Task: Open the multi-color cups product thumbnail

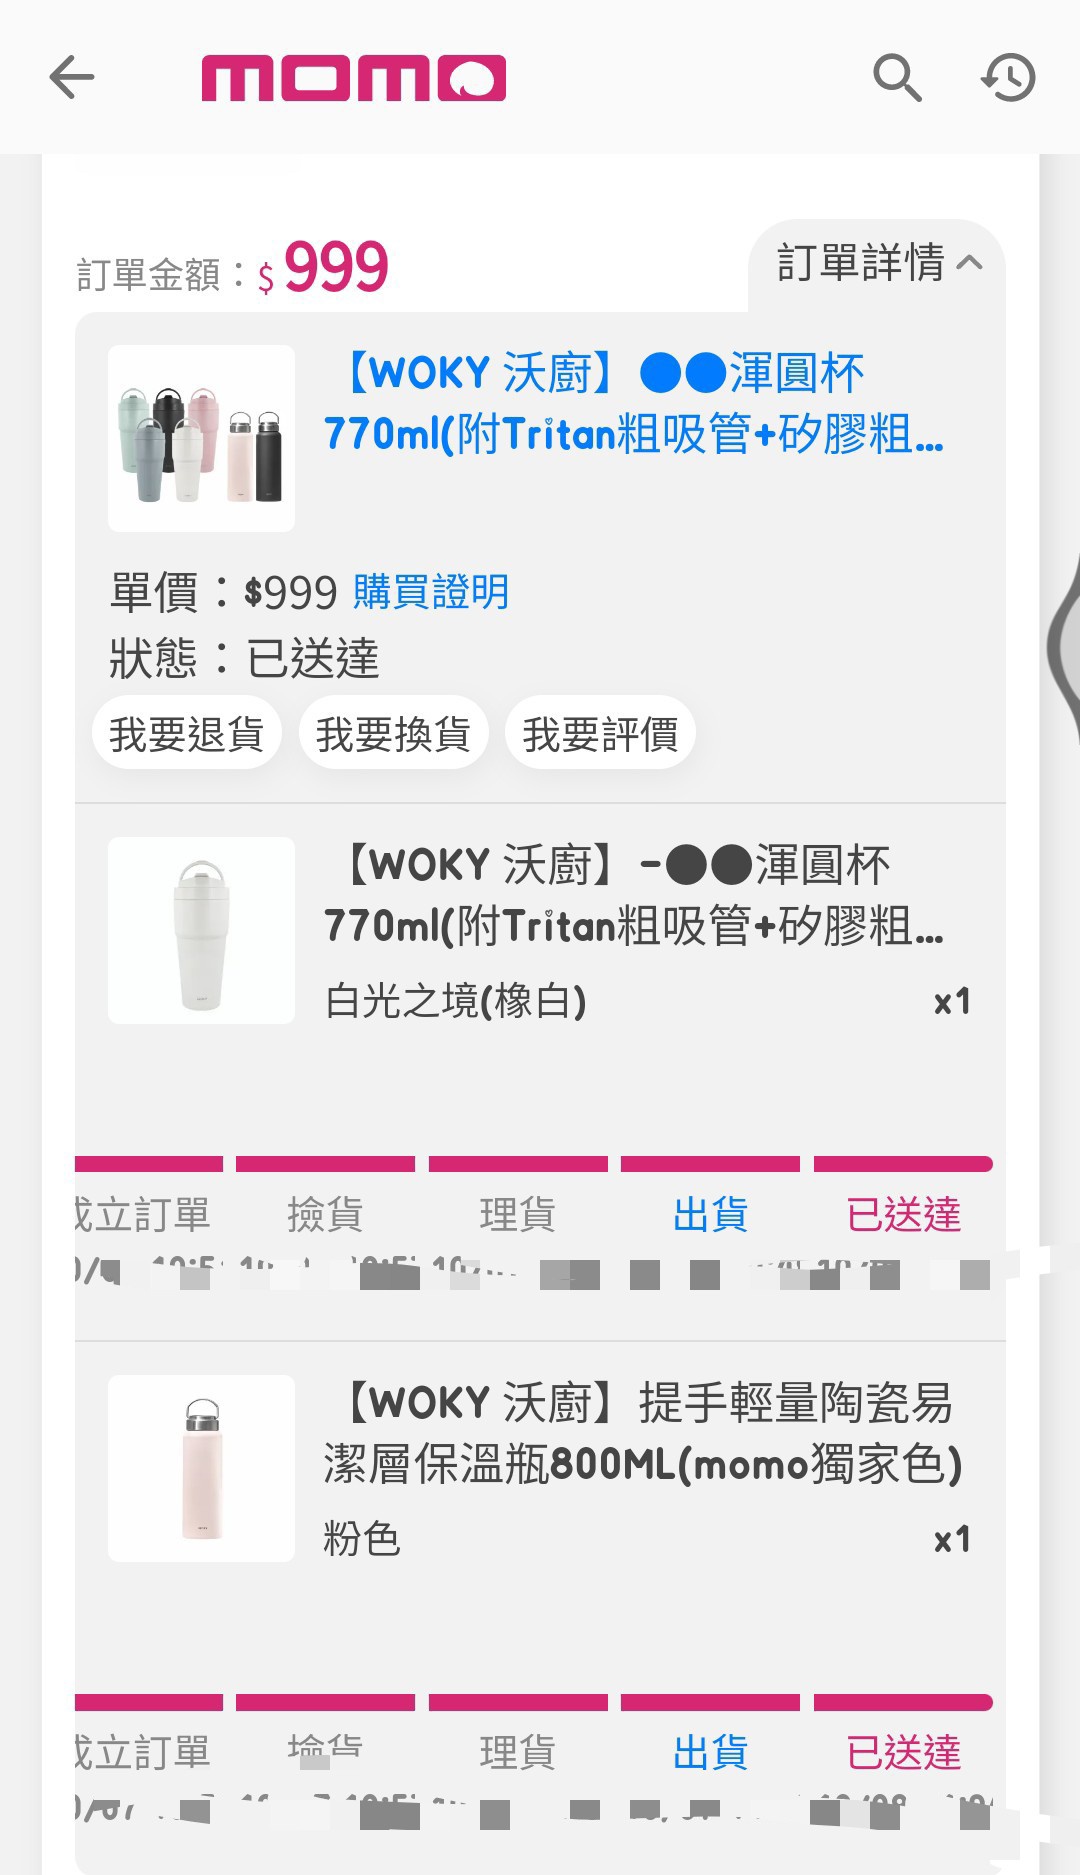Action: pyautogui.click(x=201, y=438)
